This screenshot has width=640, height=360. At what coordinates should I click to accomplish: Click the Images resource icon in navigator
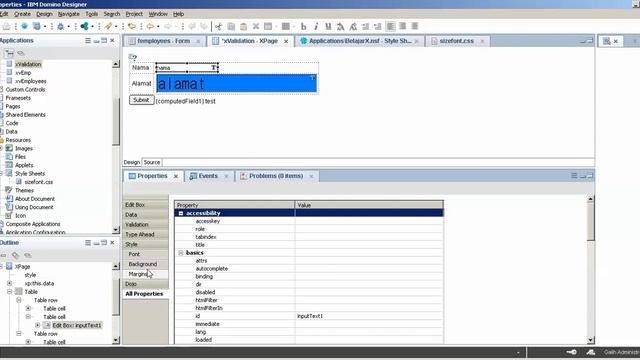(9, 148)
